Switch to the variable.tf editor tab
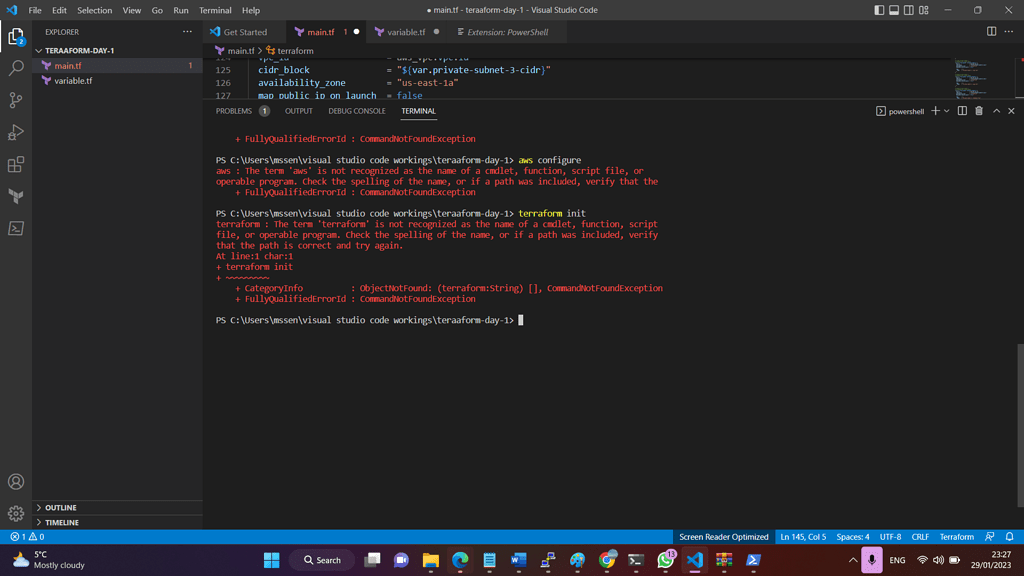1024x576 pixels. (405, 32)
